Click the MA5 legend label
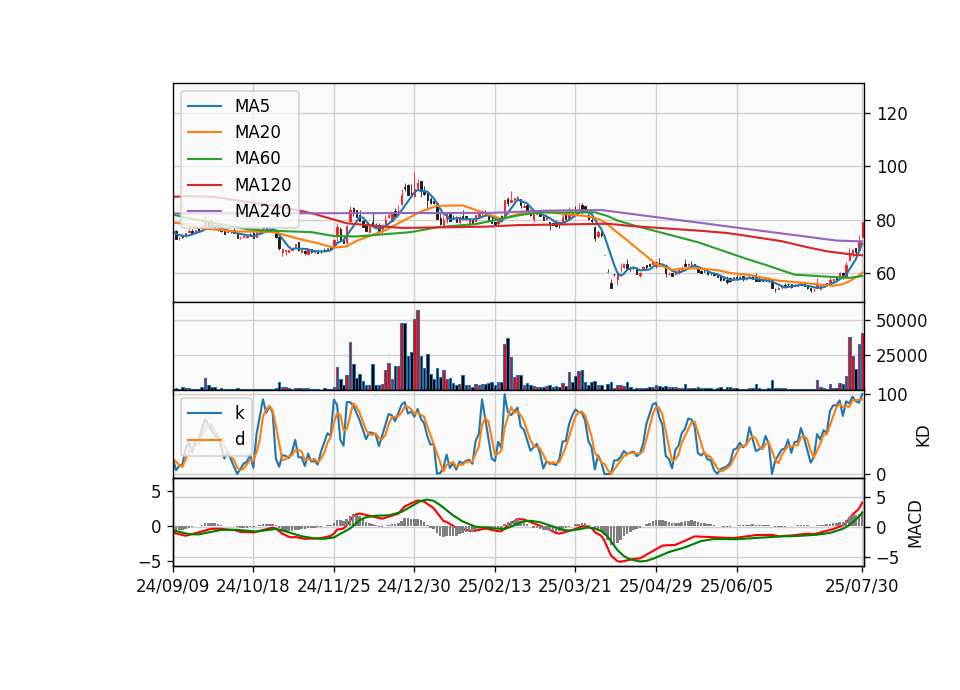The height and width of the screenshot is (690, 960). click(252, 106)
